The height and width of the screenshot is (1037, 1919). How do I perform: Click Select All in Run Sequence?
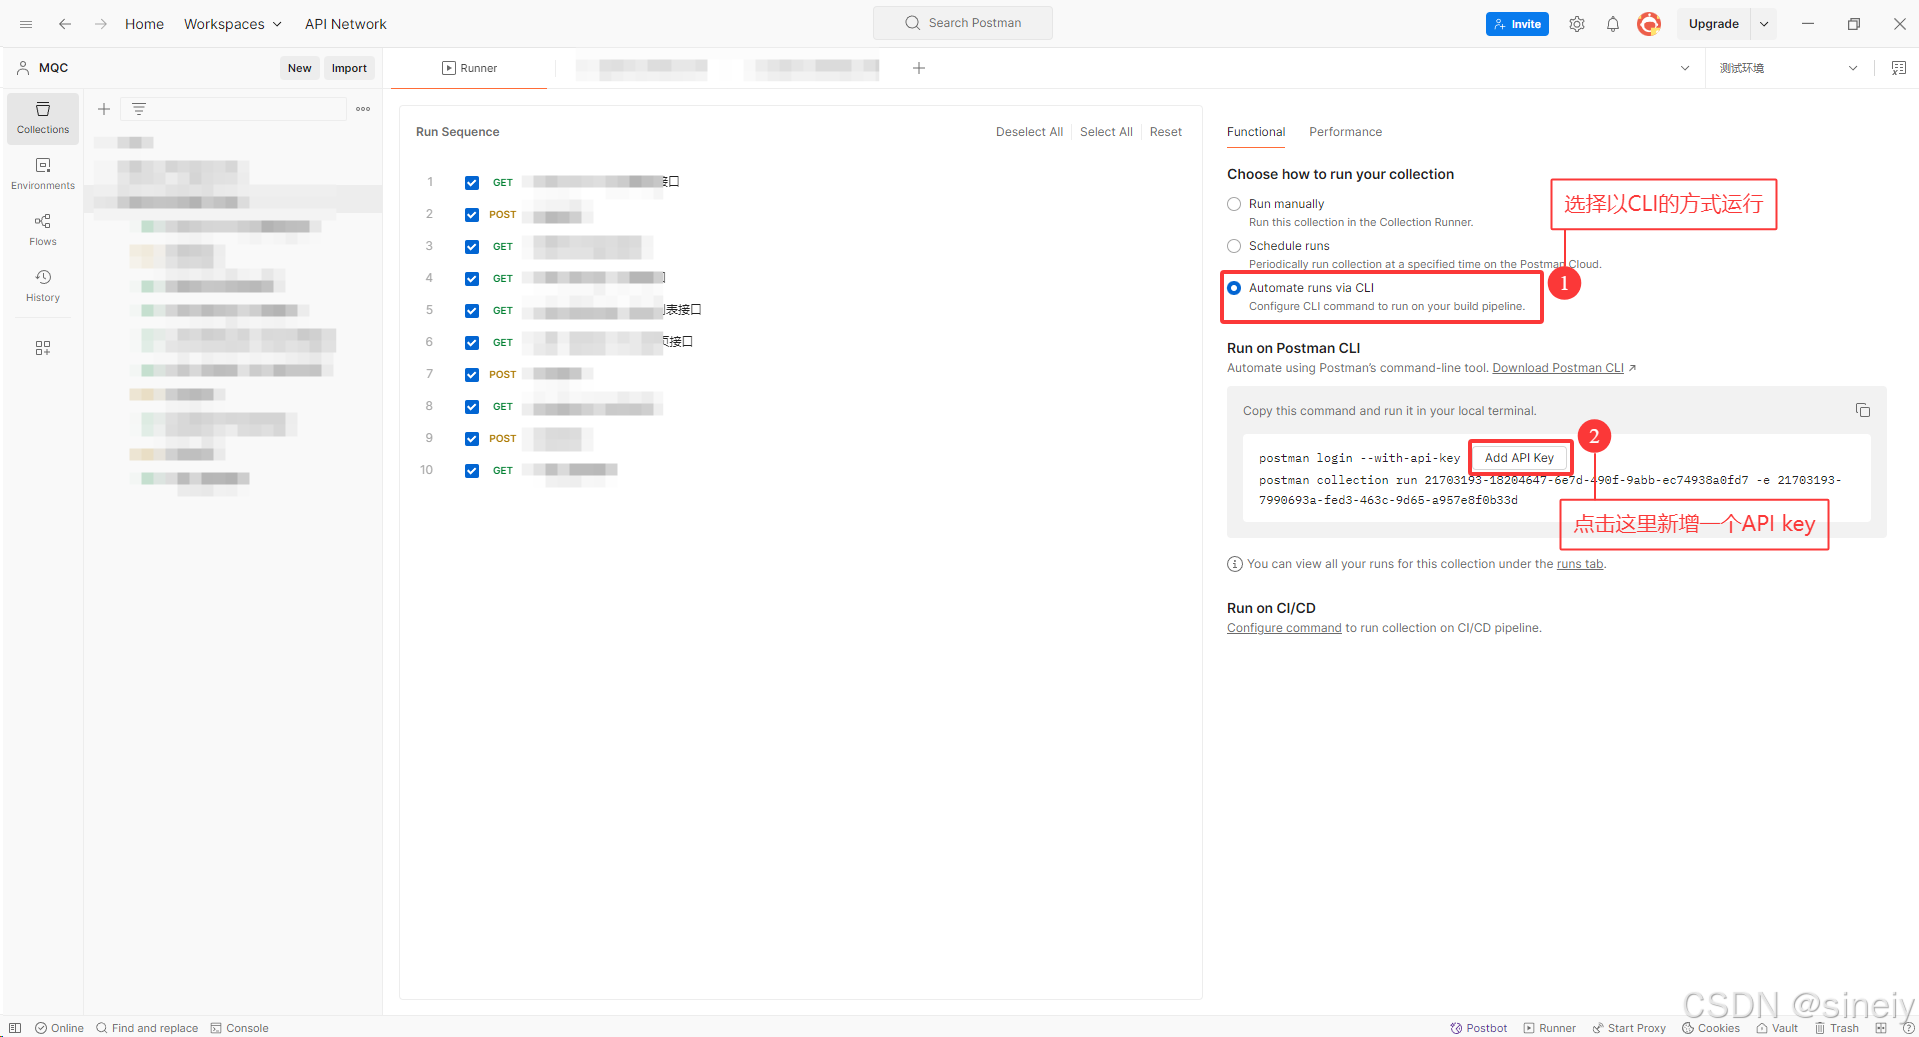(1106, 132)
